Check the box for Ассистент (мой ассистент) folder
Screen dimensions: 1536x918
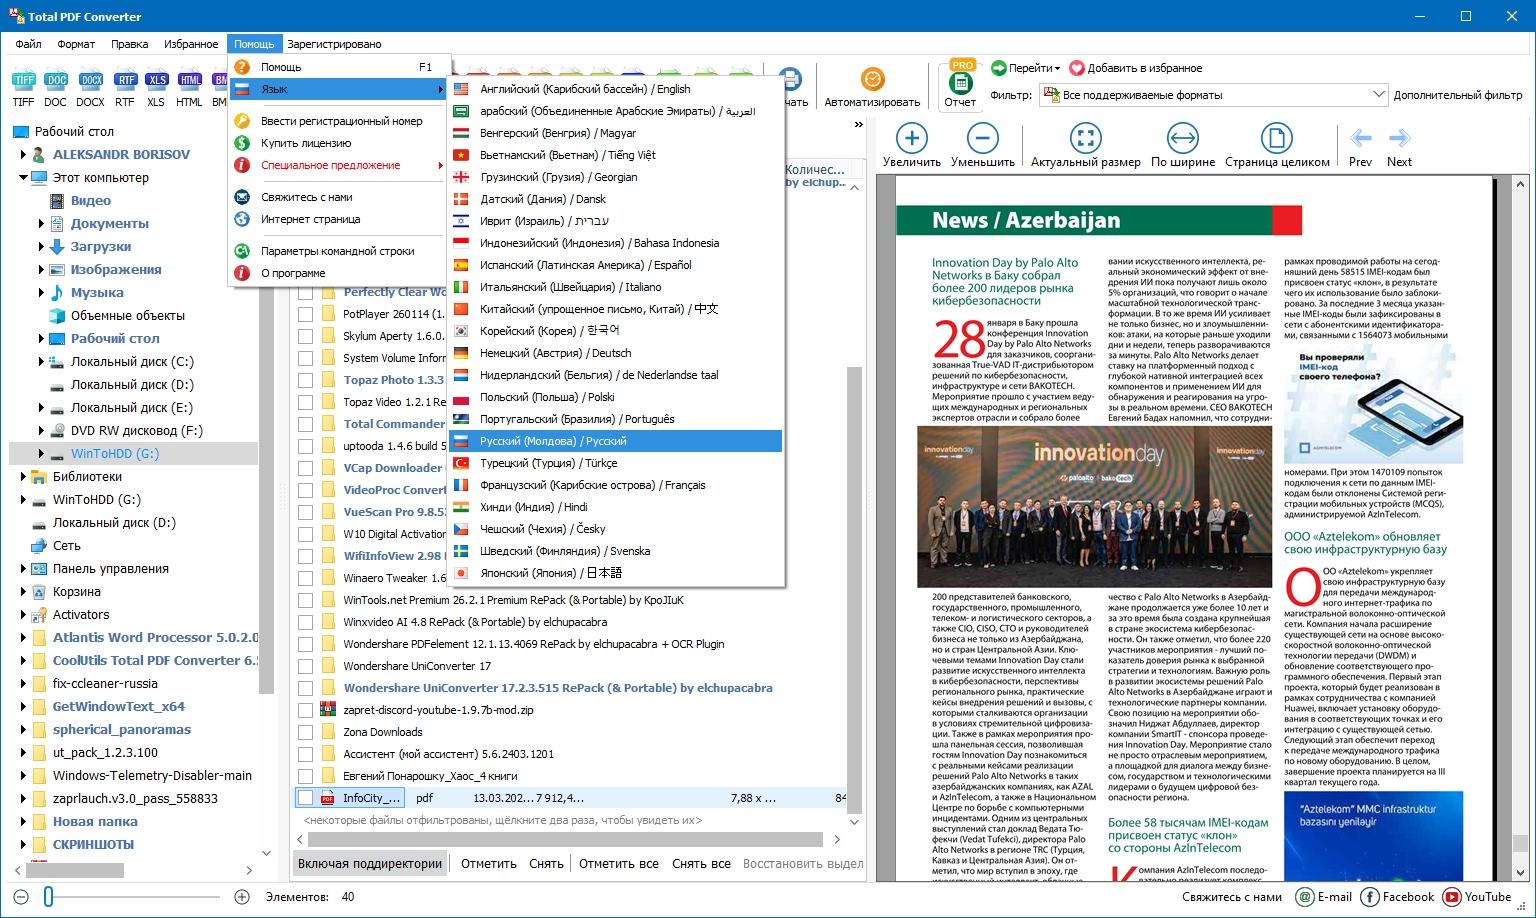pos(305,754)
